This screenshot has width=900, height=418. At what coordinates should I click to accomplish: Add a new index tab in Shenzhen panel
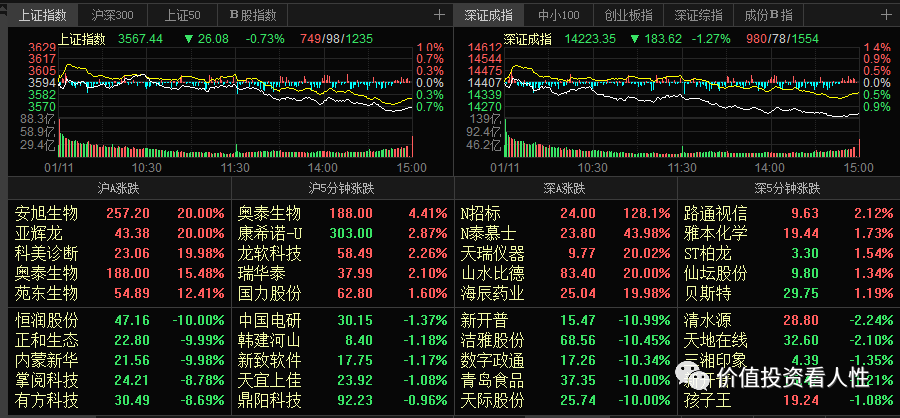886,14
